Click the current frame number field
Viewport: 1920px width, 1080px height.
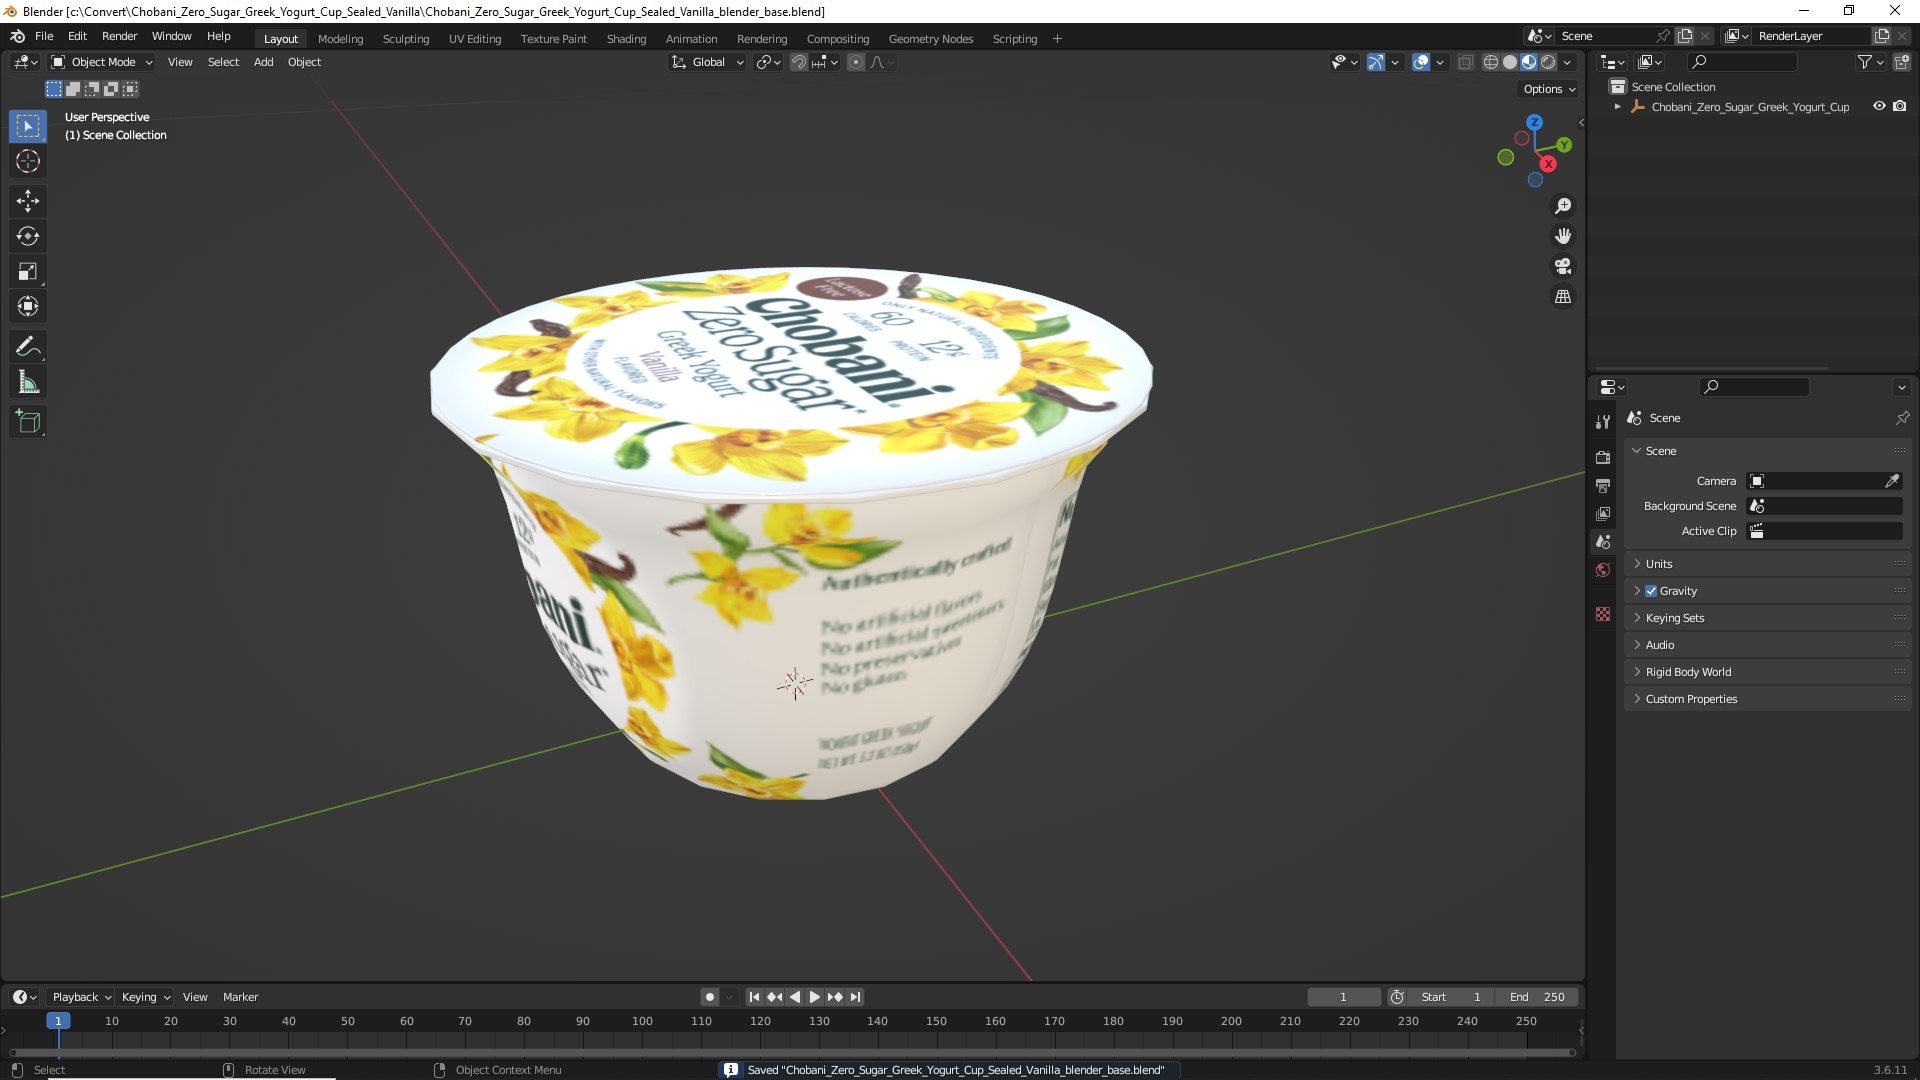pyautogui.click(x=1343, y=997)
